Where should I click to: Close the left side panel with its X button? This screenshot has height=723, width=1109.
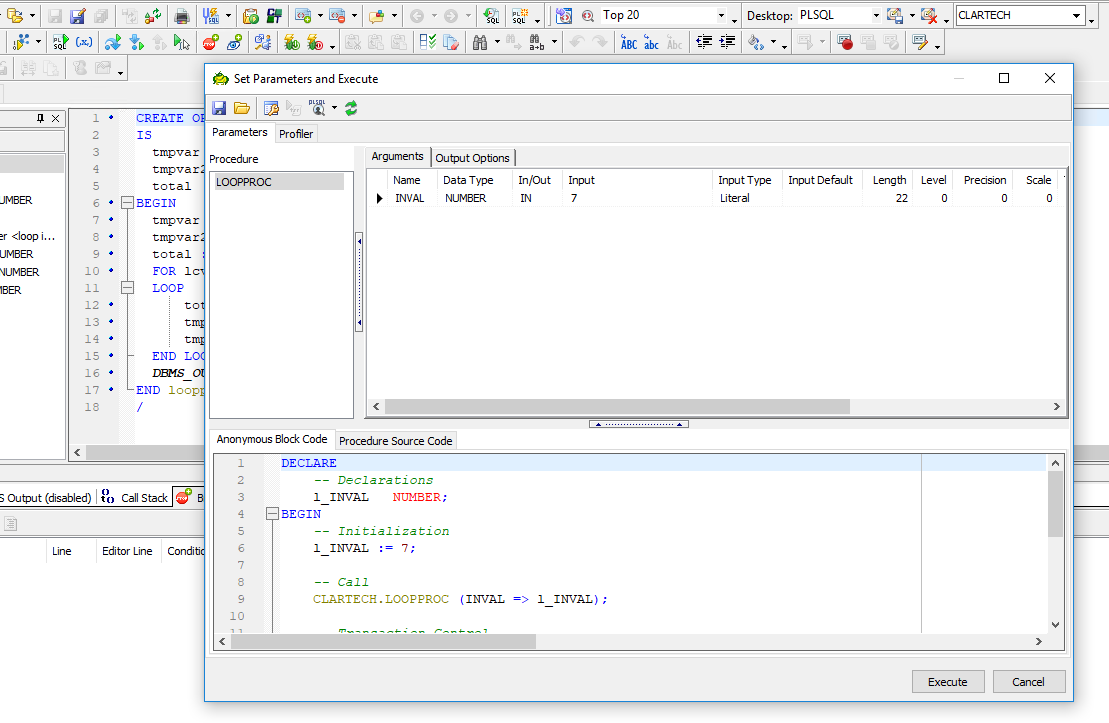click(55, 119)
